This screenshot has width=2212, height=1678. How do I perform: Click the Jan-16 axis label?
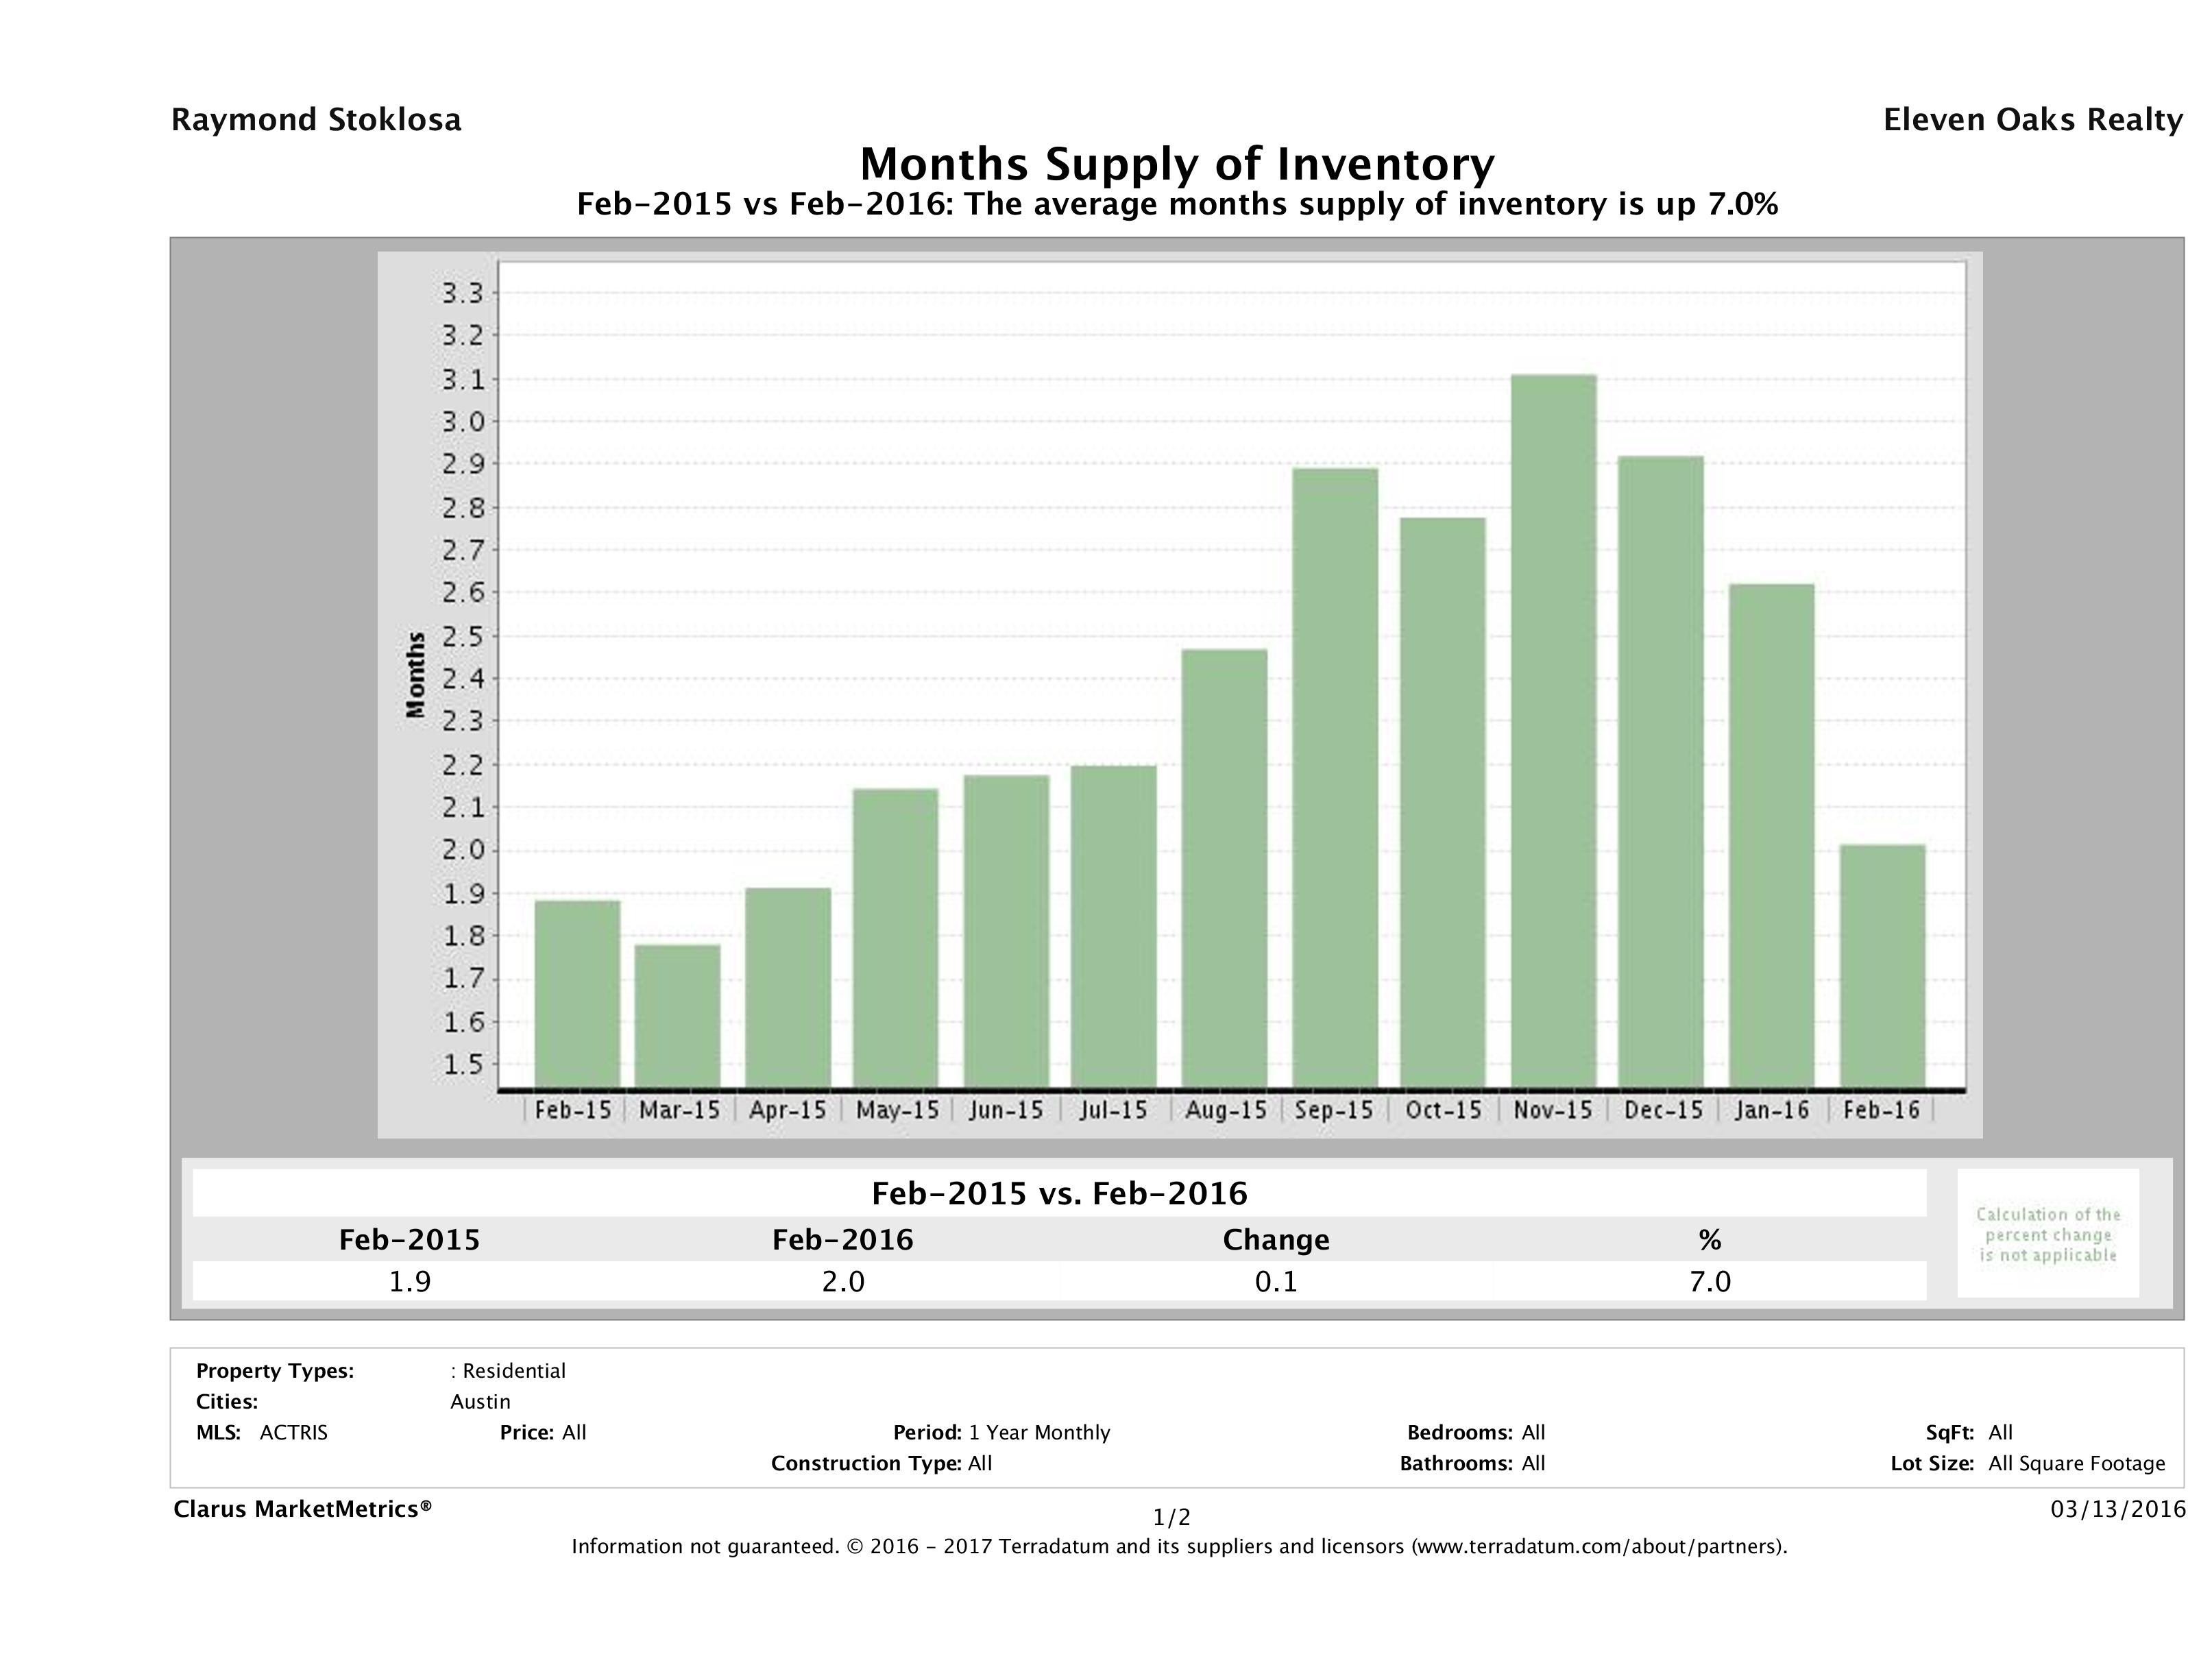tap(1772, 1110)
